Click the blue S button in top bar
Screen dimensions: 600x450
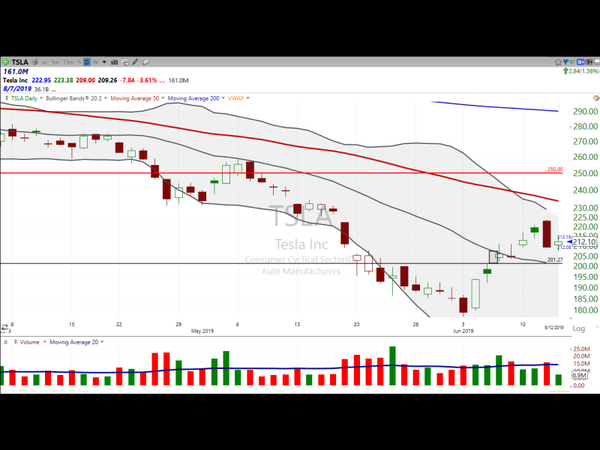[x=580, y=62]
